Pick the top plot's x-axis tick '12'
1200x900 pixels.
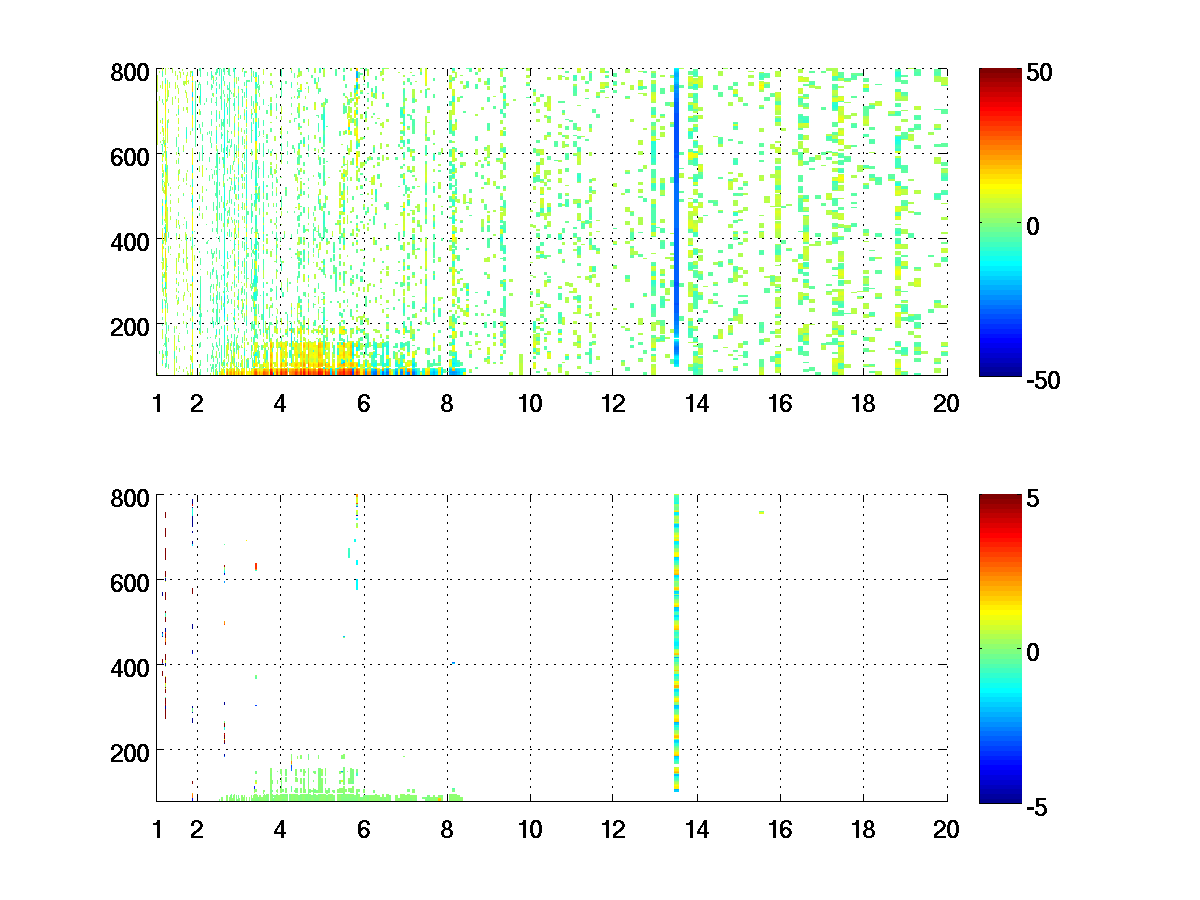click(613, 404)
